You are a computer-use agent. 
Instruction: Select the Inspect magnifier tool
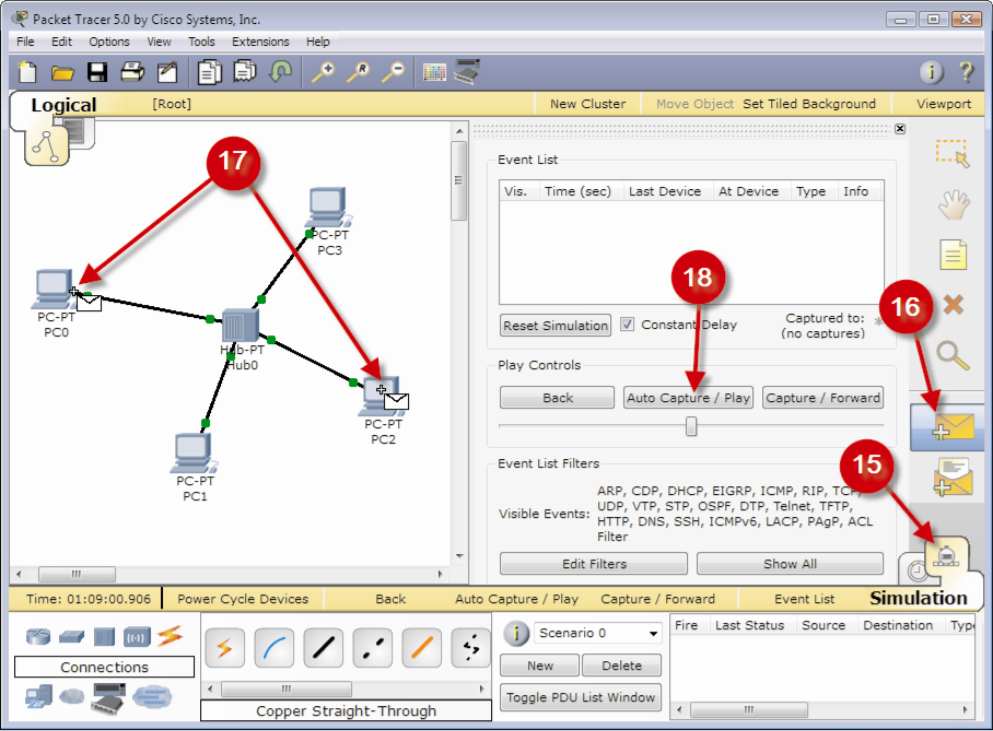click(x=952, y=351)
